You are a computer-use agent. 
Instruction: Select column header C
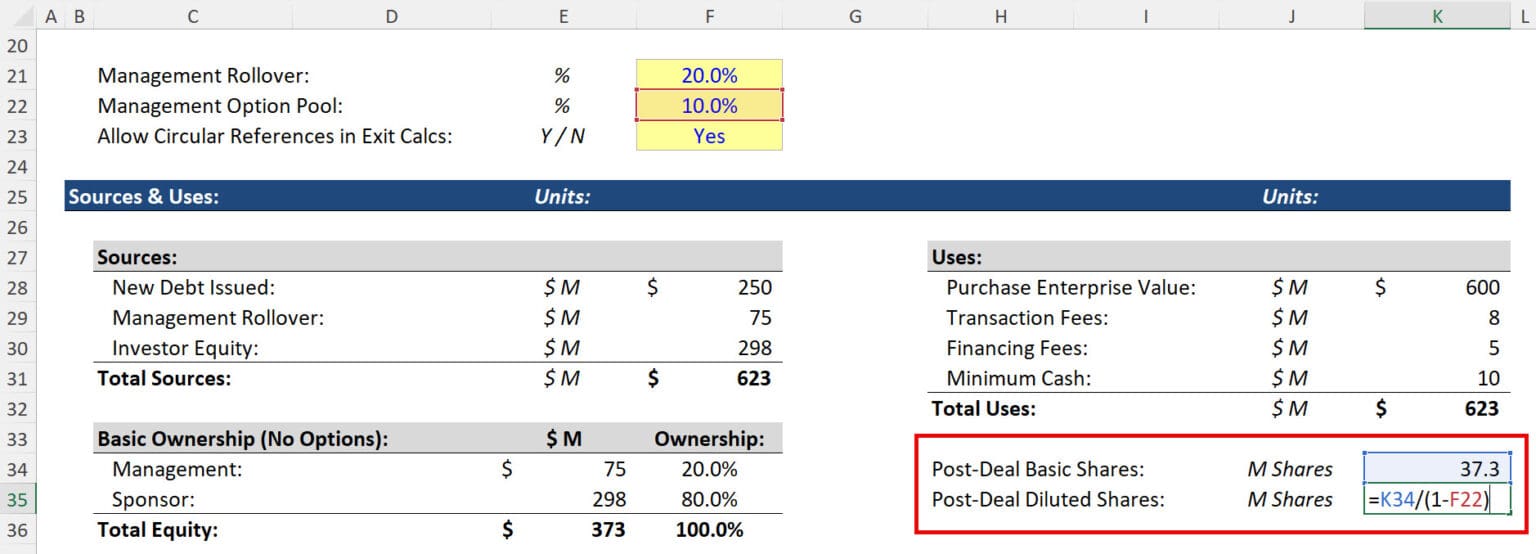192,16
